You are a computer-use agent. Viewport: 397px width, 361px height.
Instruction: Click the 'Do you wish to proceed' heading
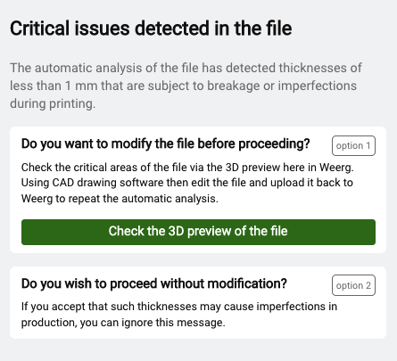(88, 284)
